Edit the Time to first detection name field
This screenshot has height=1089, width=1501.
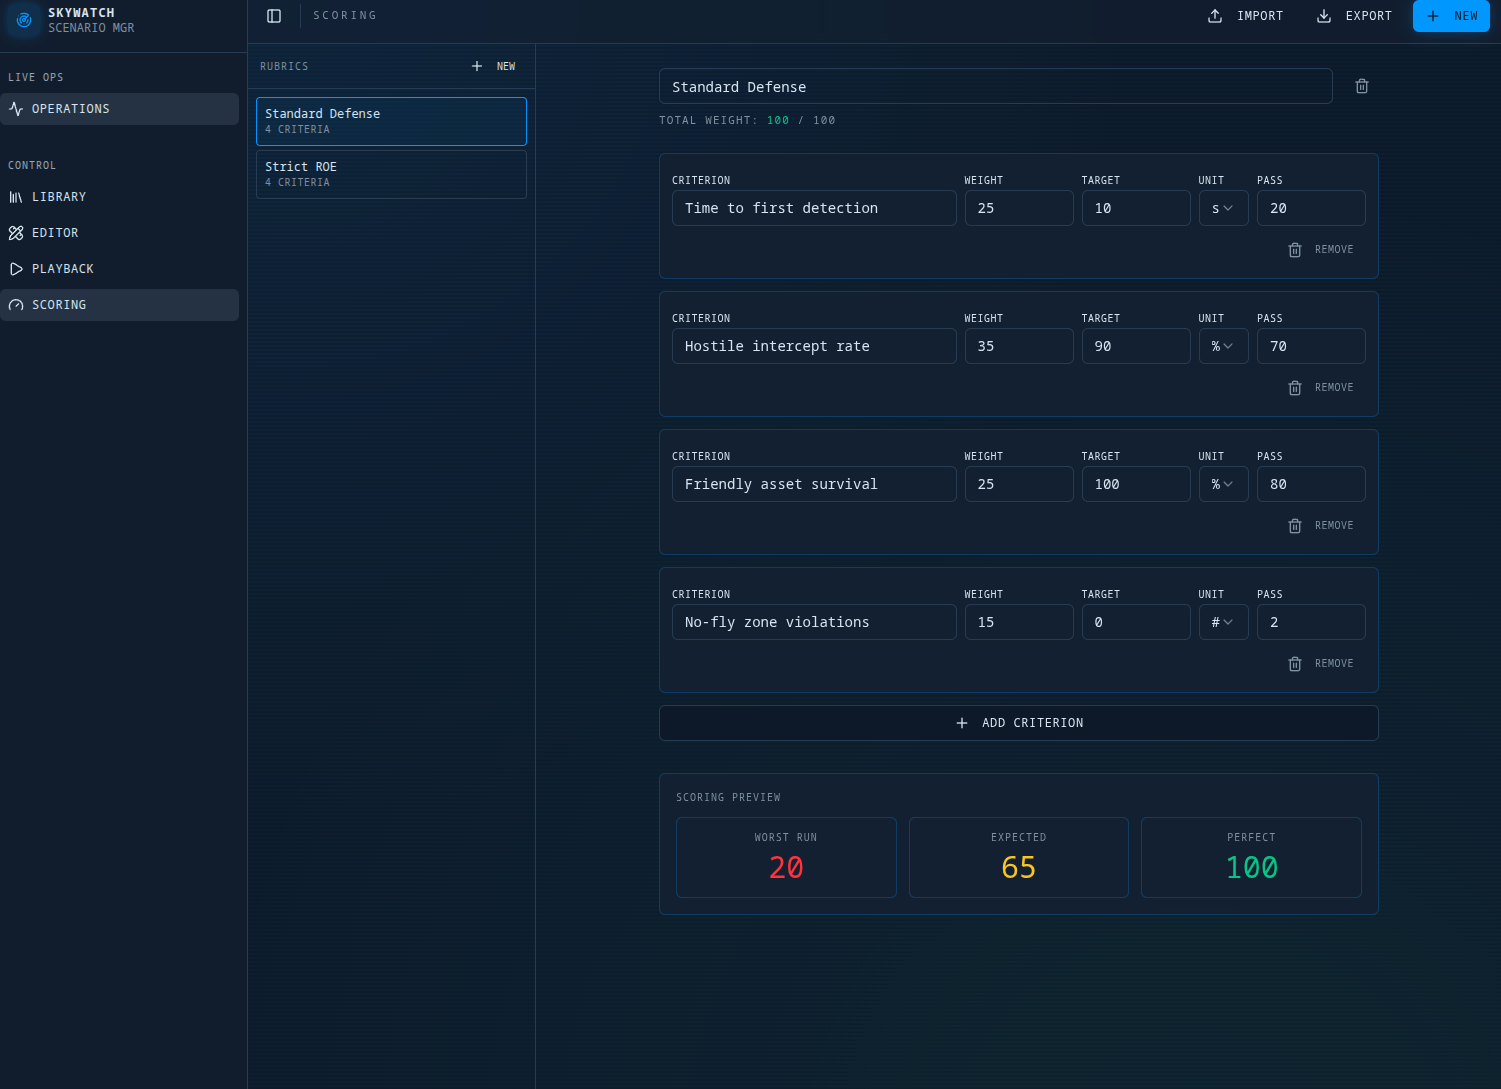pos(814,208)
